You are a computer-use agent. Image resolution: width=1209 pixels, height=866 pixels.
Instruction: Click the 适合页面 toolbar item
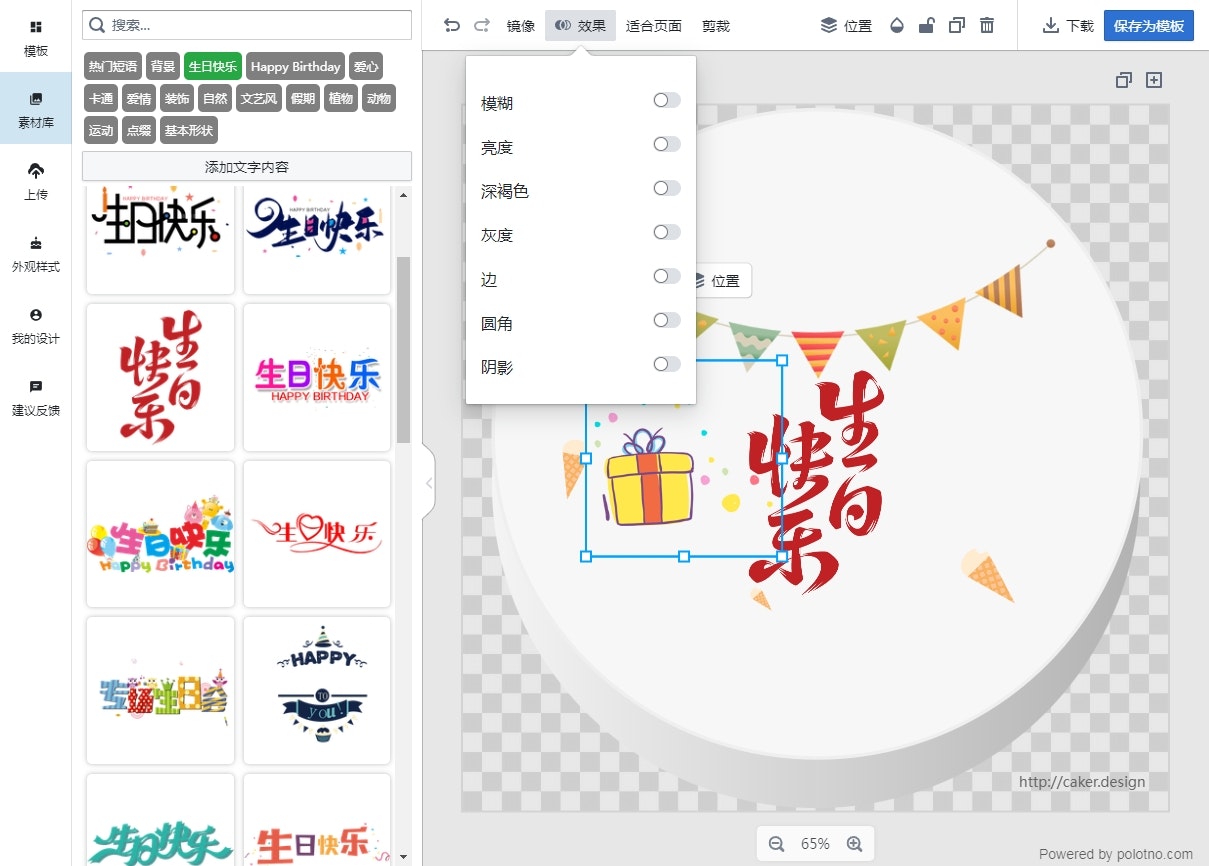click(x=654, y=25)
